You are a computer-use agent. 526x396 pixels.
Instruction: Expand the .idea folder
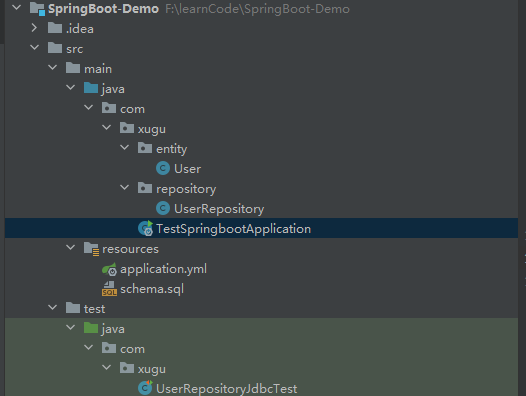[x=34, y=28]
